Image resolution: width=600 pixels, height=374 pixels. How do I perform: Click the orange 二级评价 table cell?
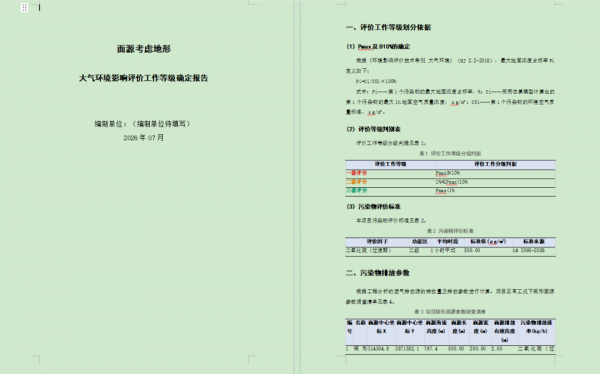pyautogui.click(x=390, y=182)
